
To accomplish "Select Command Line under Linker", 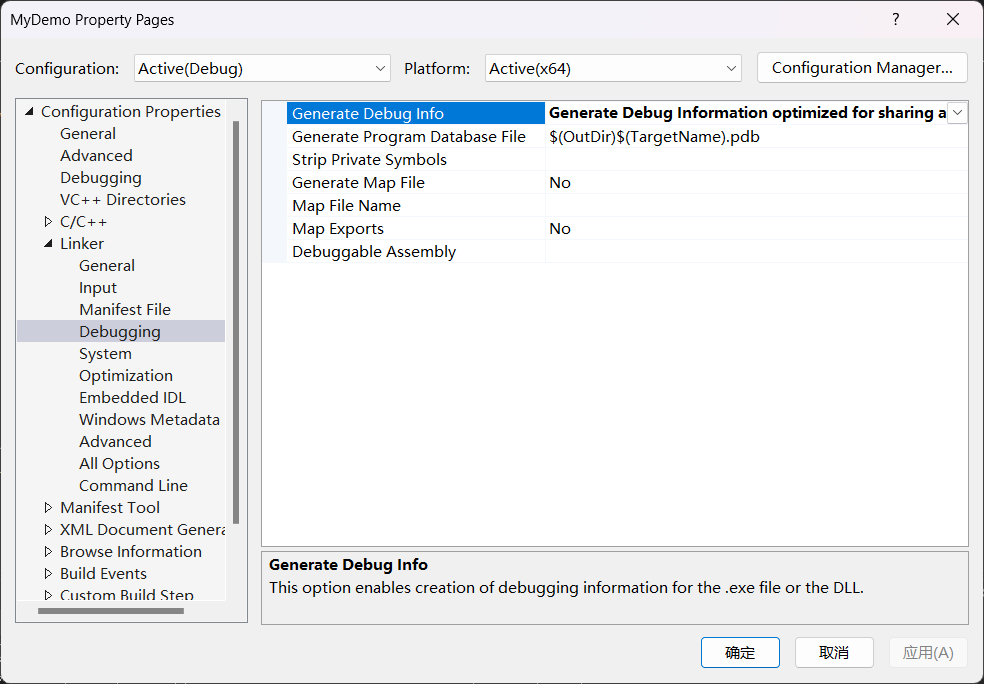I will point(133,485).
